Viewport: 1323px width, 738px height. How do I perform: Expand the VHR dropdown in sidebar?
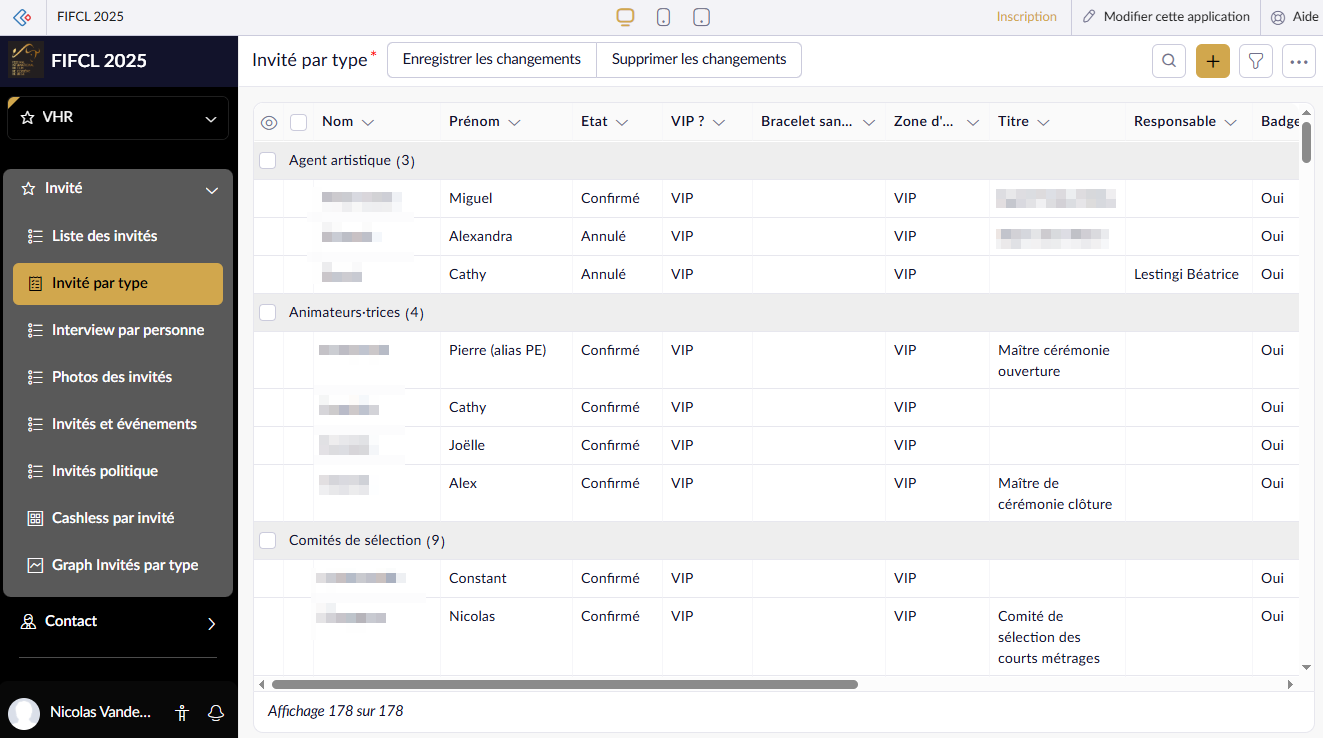[x=210, y=119]
